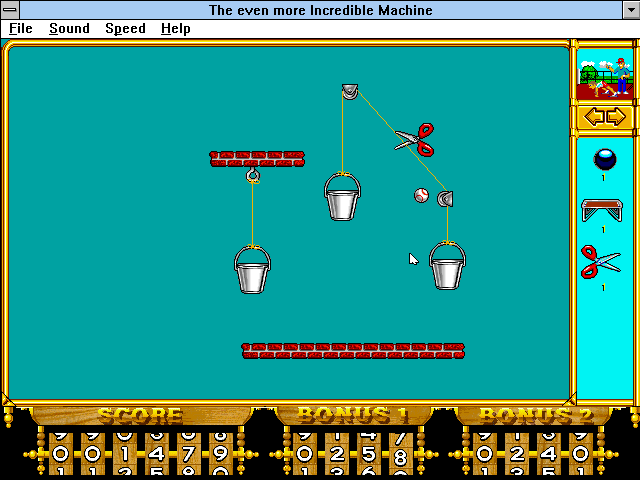
Task: Open the Sound menu
Action: [x=69, y=29]
